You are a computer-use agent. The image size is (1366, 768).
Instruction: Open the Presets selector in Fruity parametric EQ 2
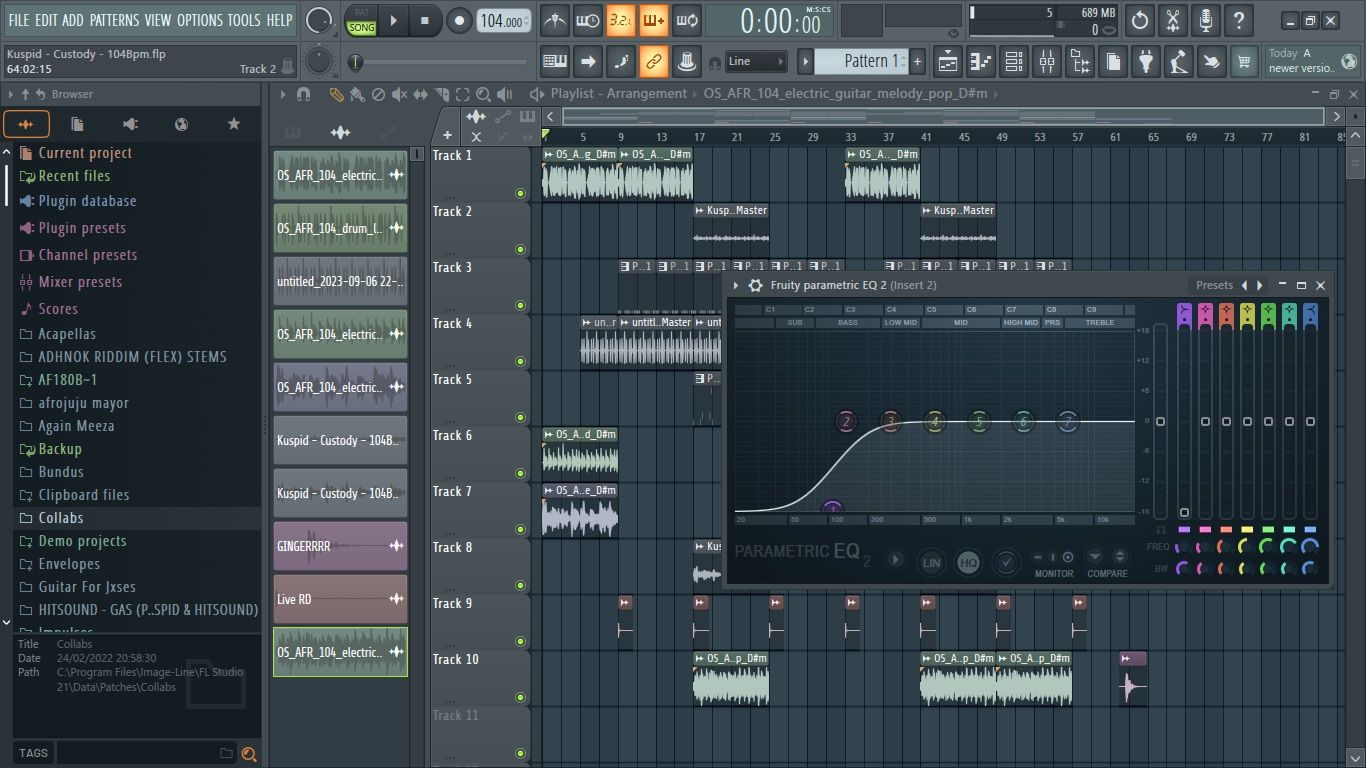[1213, 285]
